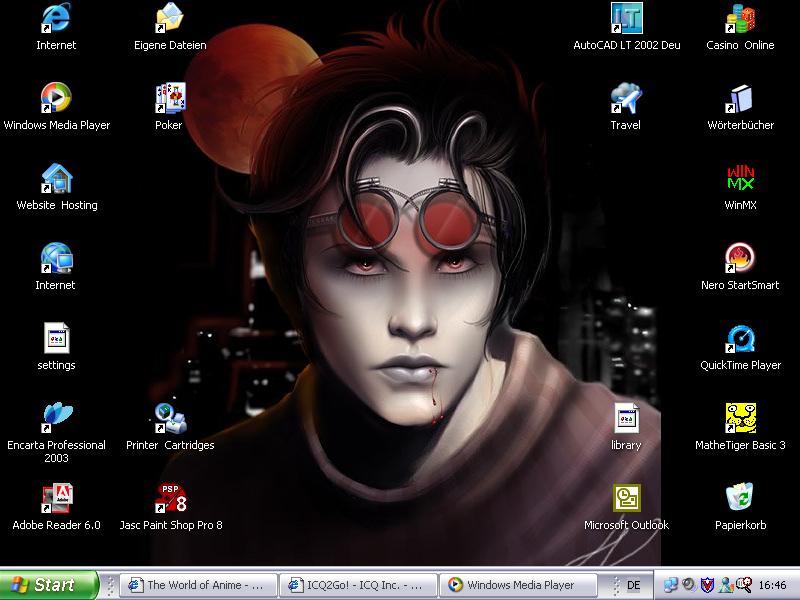This screenshot has width=800, height=600.
Task: Select the Papierkorb recycle bin icon
Action: (740, 497)
